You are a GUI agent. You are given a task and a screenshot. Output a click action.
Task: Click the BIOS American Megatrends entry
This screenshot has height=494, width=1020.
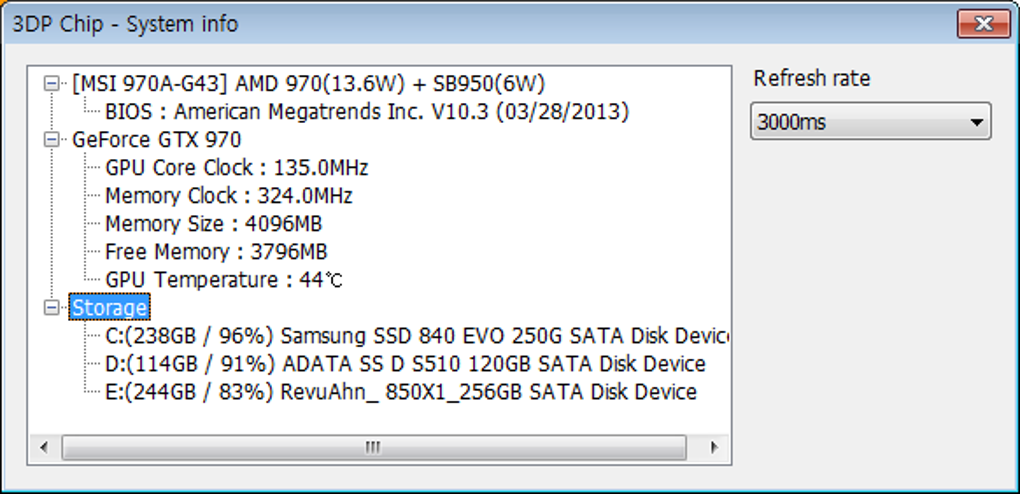coord(366,112)
